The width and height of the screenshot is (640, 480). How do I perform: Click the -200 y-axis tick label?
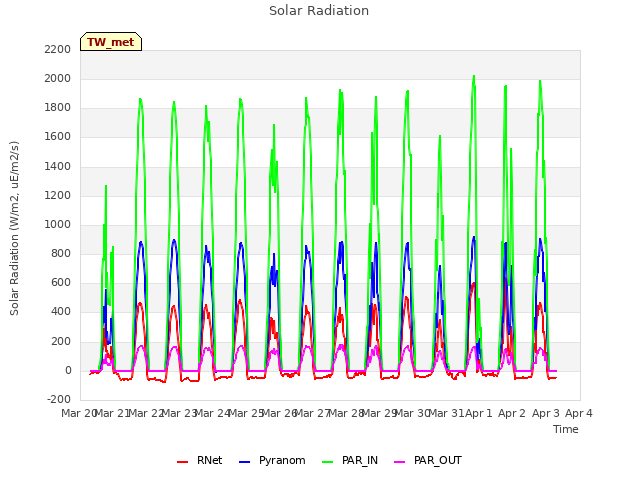click(59, 400)
